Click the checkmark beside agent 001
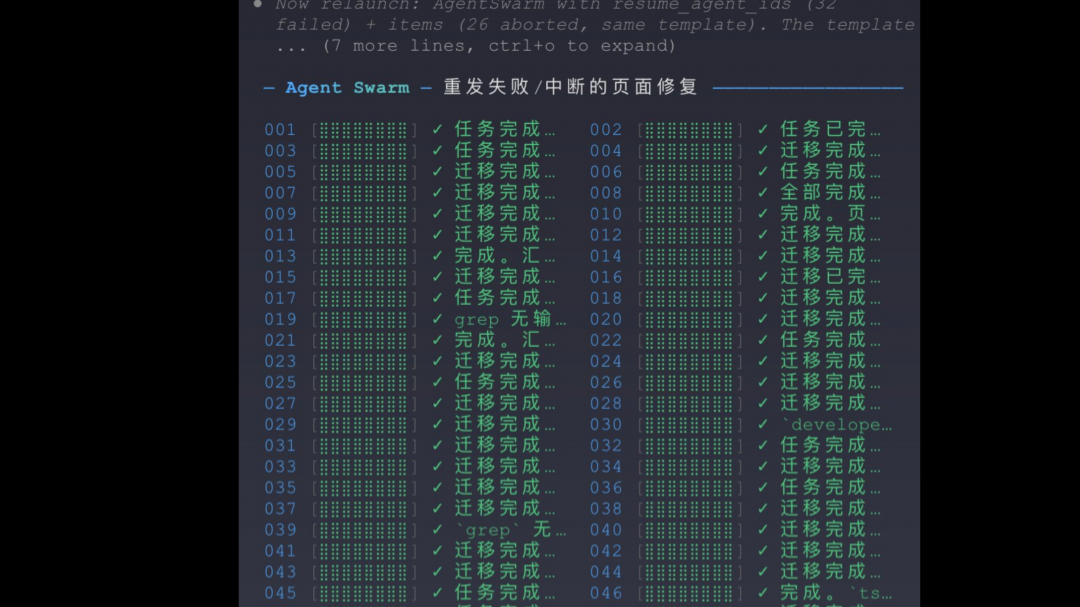 (x=437, y=130)
